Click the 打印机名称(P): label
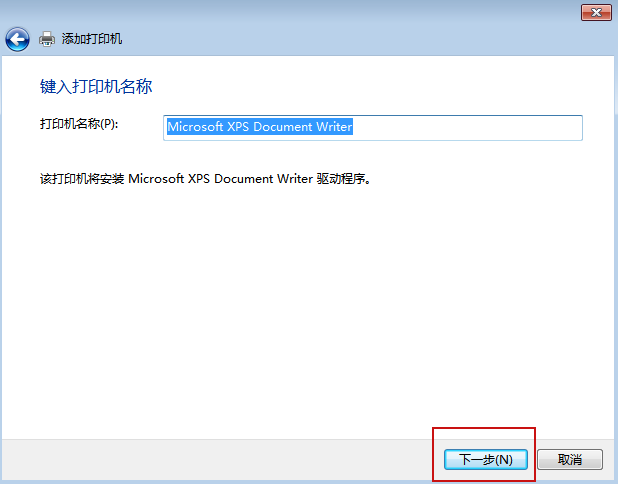 (79, 124)
